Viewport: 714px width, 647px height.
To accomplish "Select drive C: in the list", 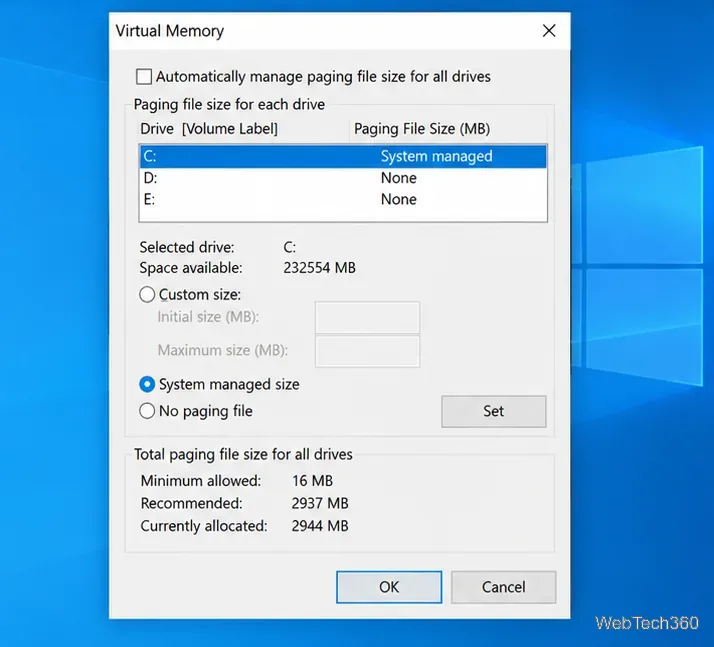I will tap(343, 156).
